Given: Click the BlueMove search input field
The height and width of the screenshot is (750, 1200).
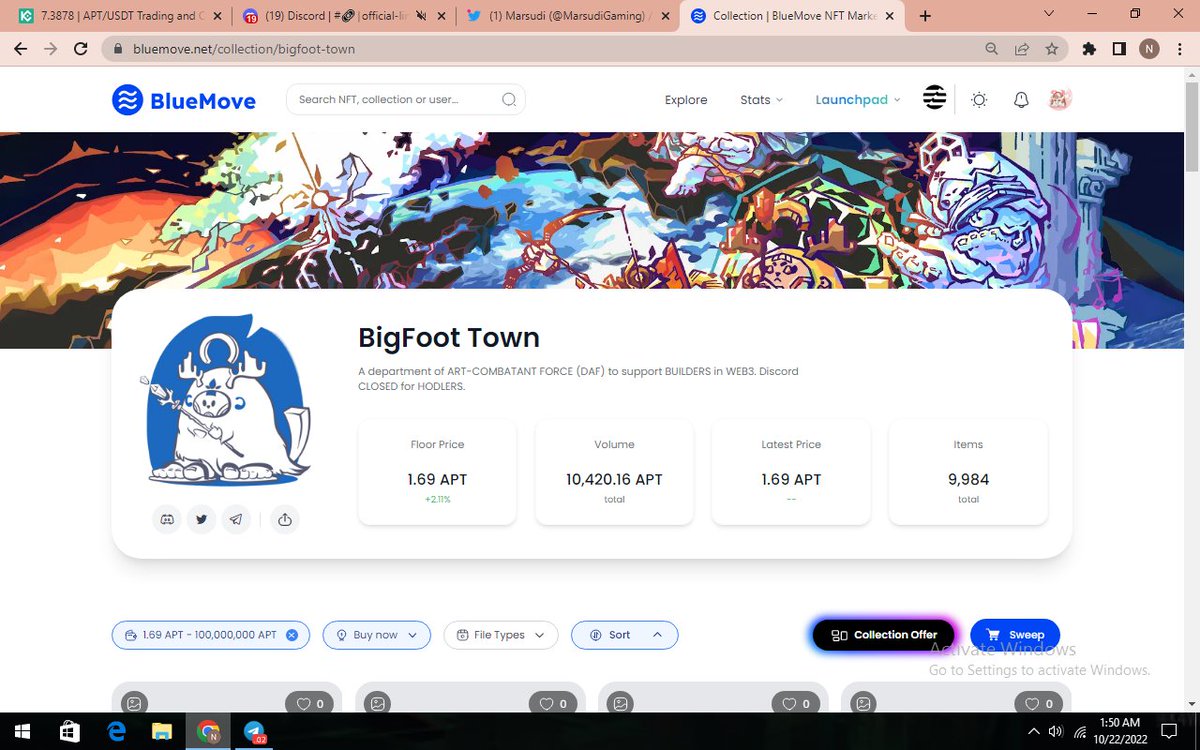Looking at the screenshot, I should [406, 99].
